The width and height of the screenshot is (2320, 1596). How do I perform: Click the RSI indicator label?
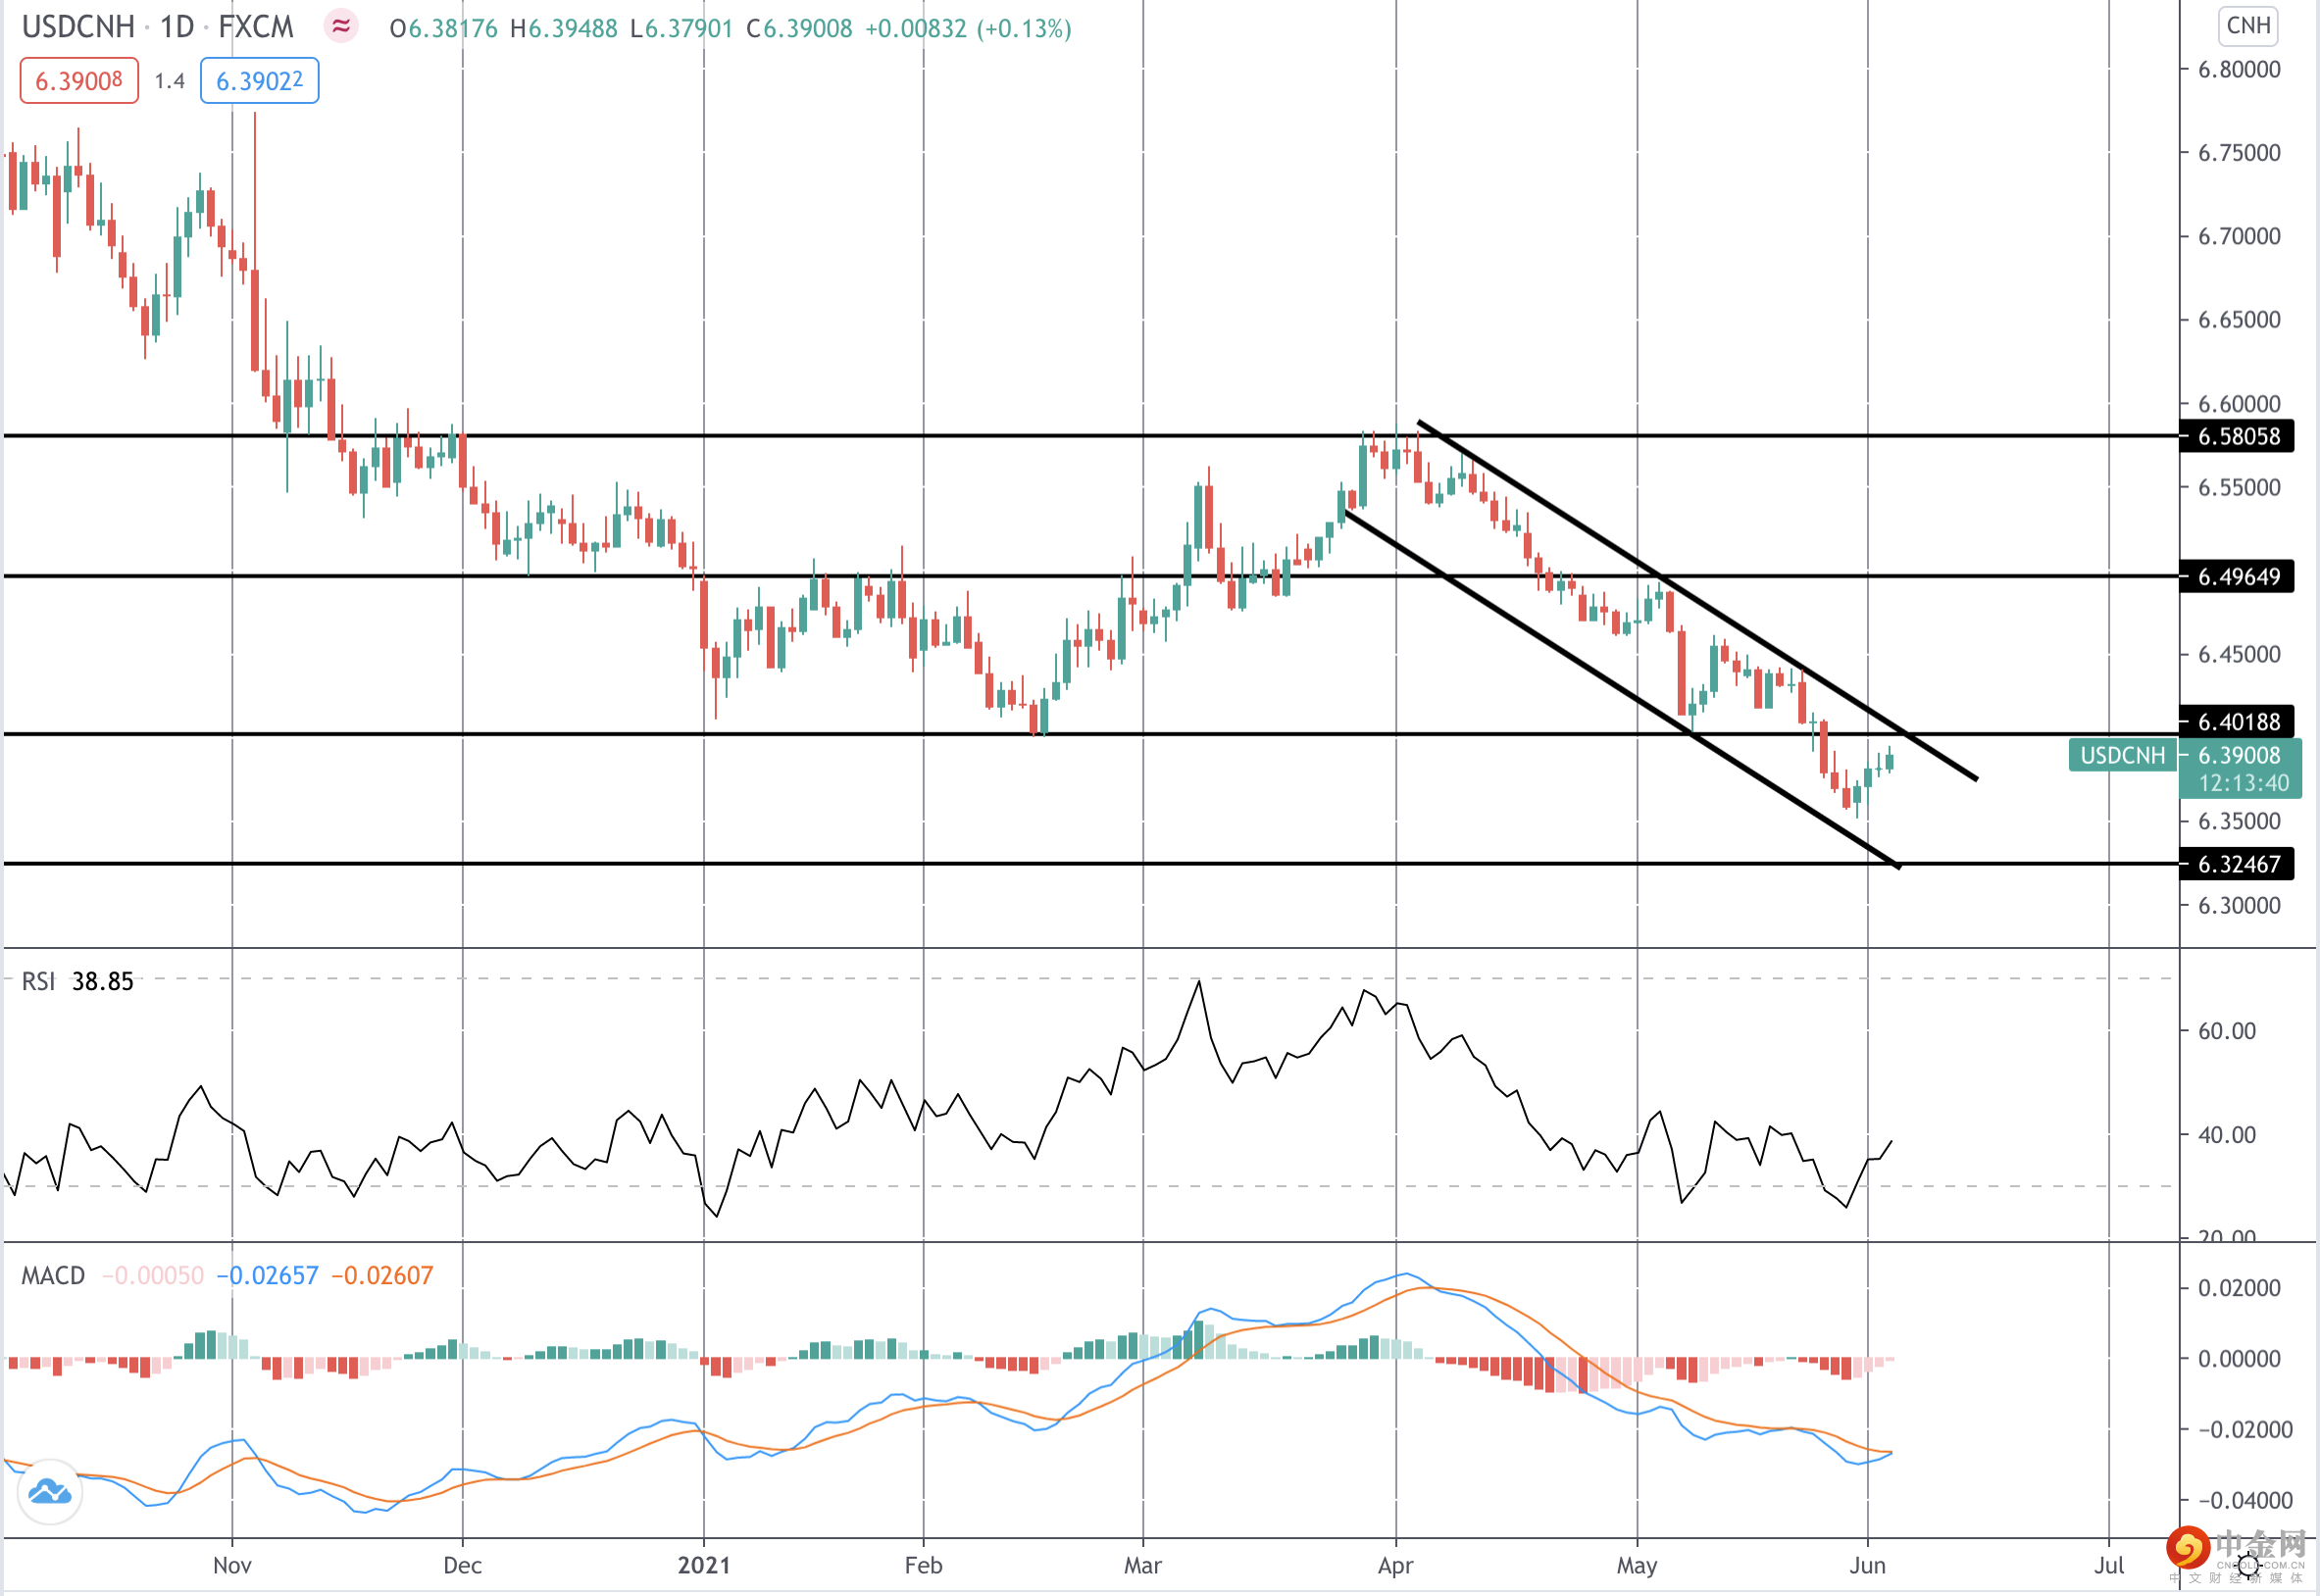click(38, 982)
